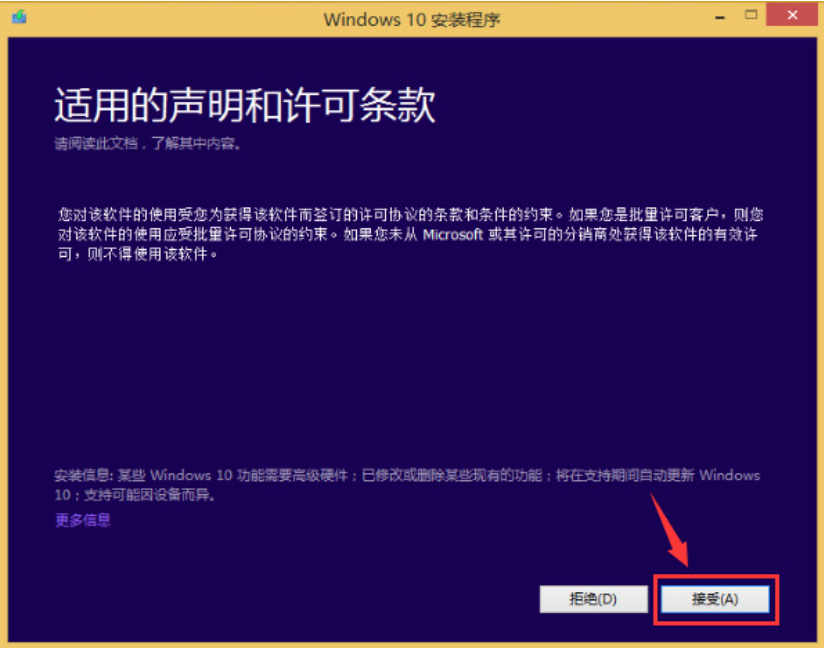
Task: Click the Windows 10 setup icon in title bar
Action: 19,17
